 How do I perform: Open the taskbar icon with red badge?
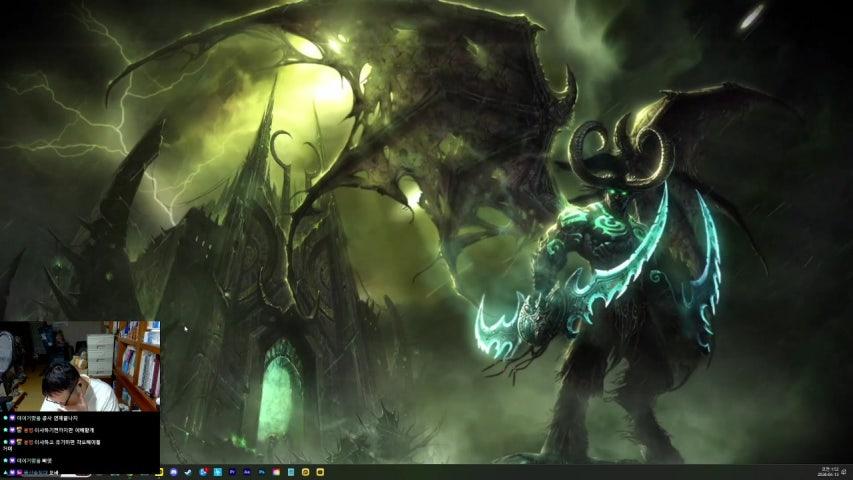(203, 471)
